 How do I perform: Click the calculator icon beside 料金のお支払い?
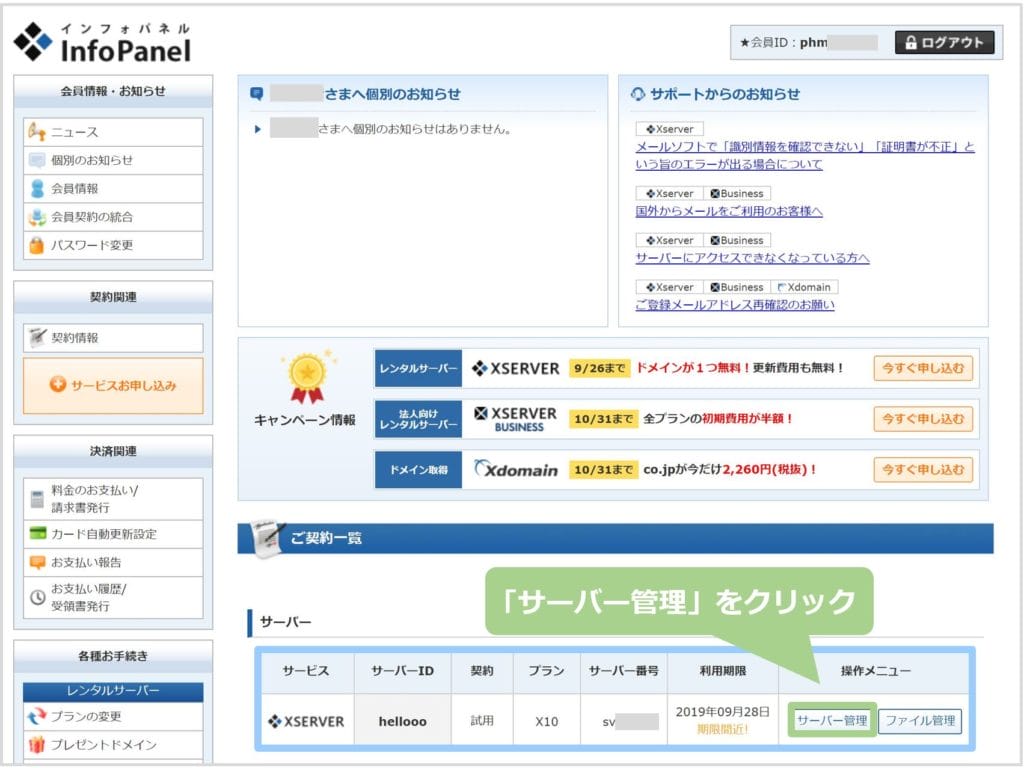point(37,499)
